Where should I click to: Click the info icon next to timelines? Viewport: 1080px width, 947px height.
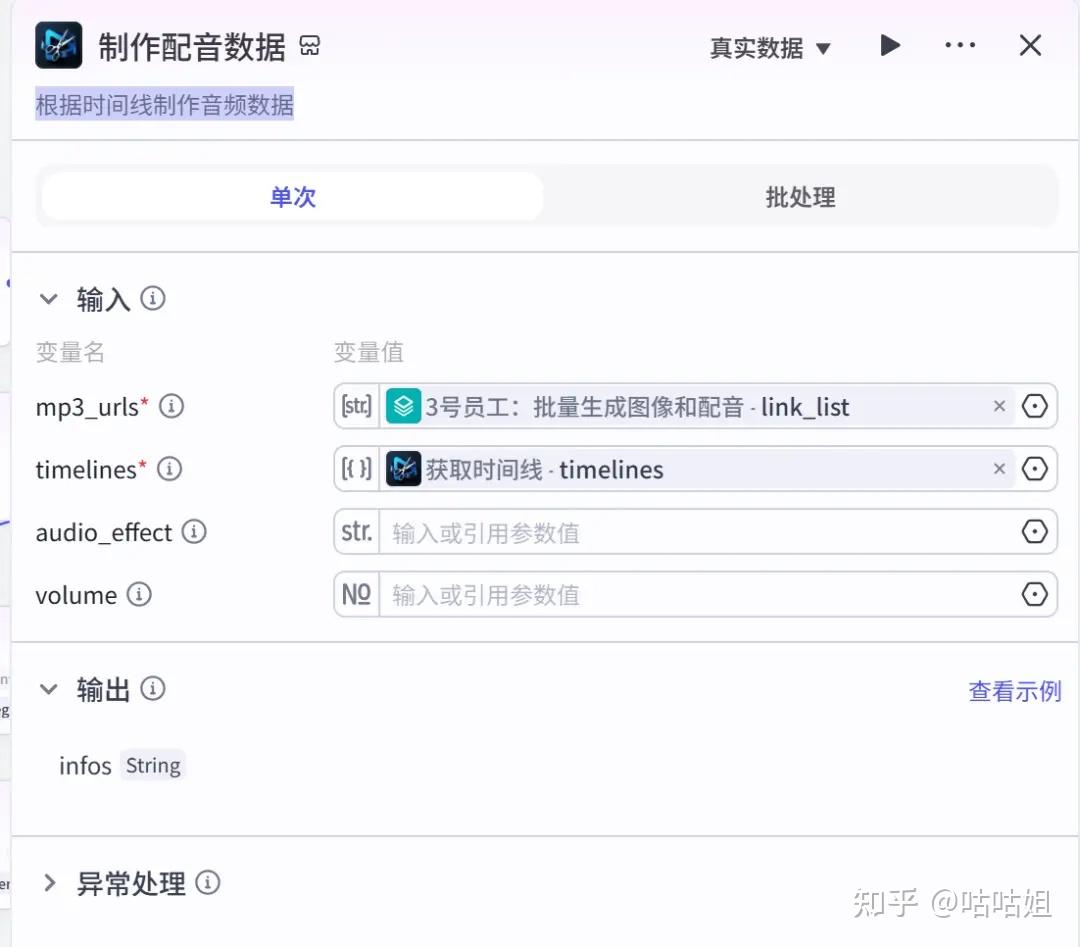[x=170, y=469]
